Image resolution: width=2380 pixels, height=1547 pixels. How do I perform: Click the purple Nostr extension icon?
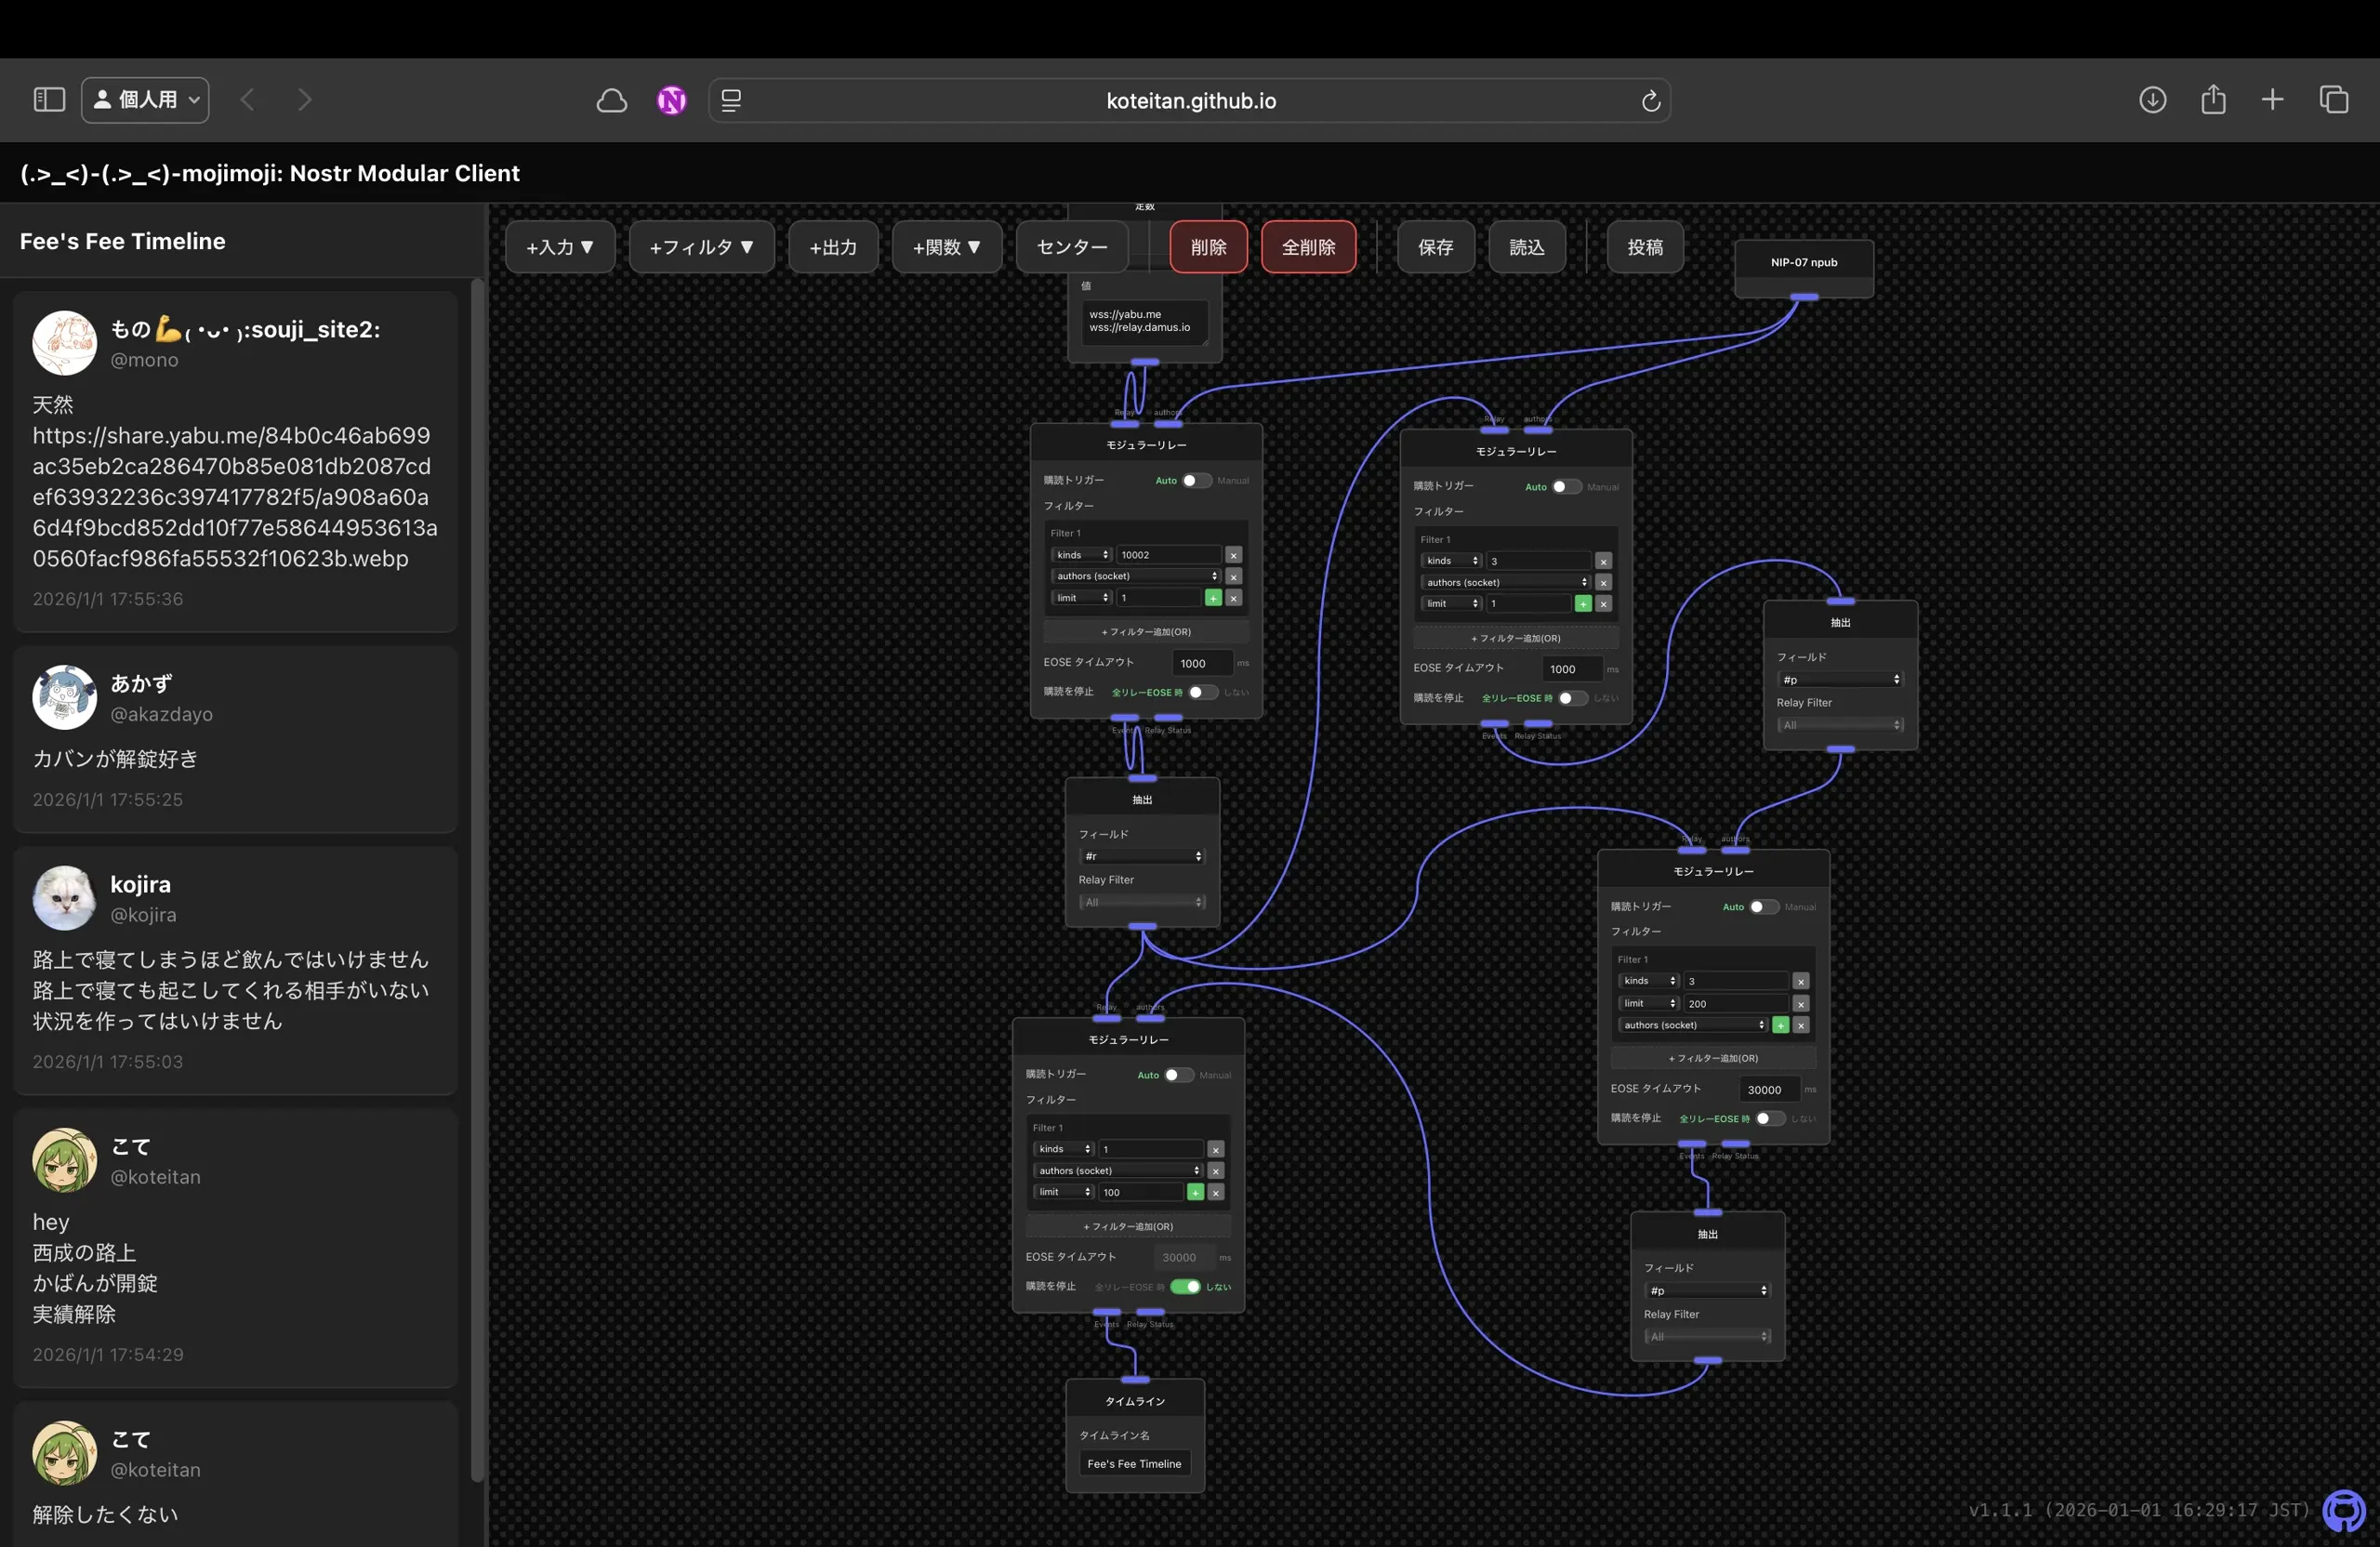click(671, 100)
